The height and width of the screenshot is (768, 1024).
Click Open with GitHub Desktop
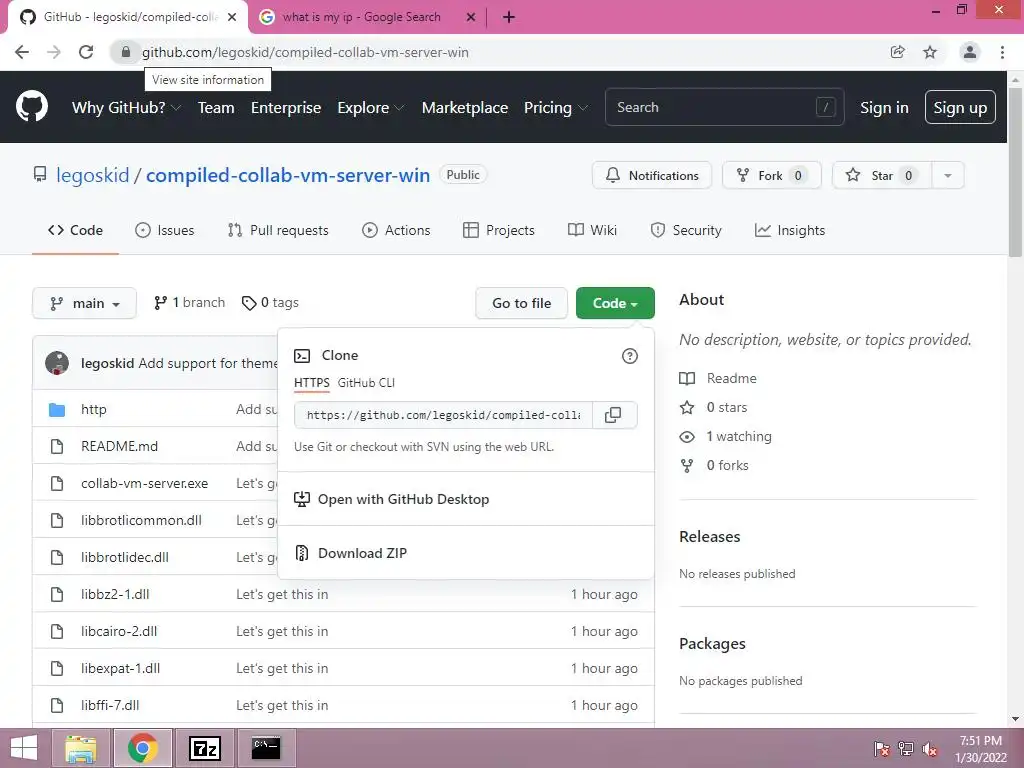403,499
